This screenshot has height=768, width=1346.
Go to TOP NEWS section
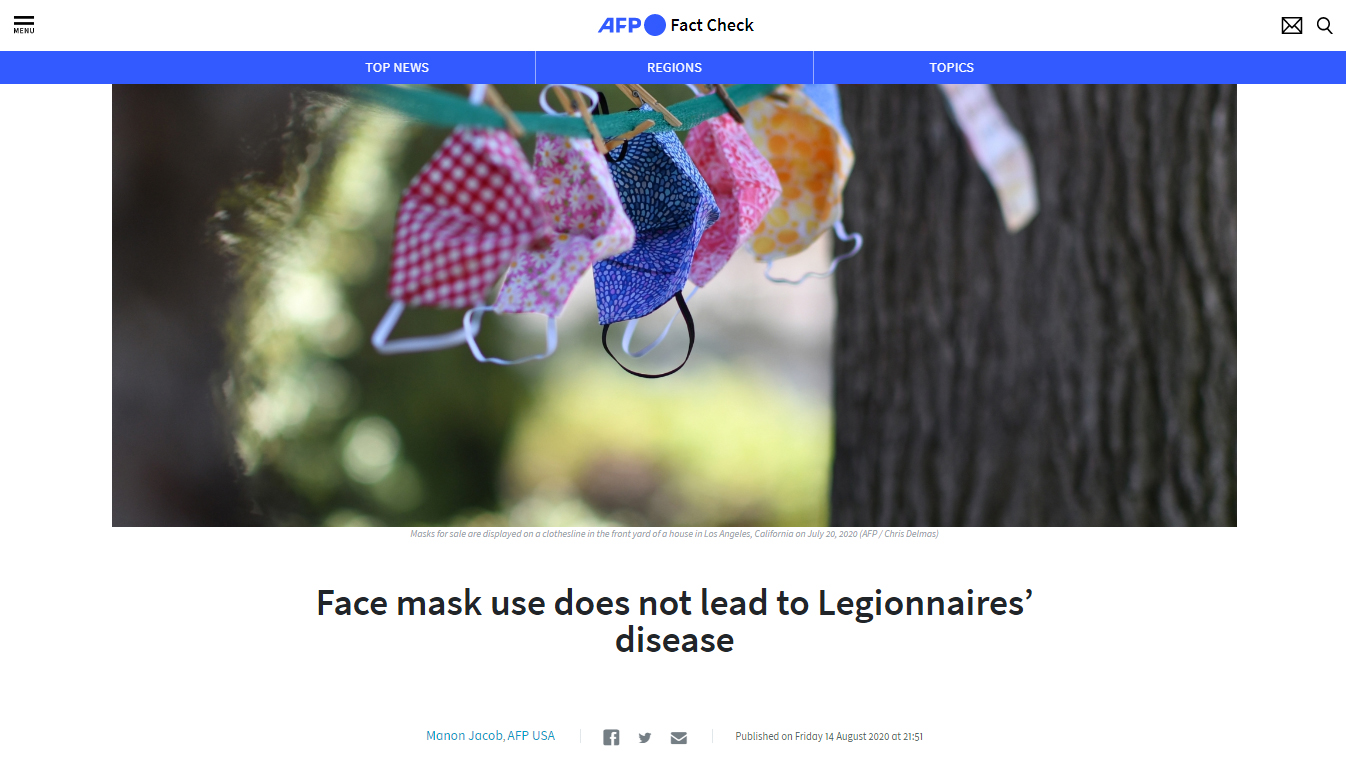pos(397,67)
